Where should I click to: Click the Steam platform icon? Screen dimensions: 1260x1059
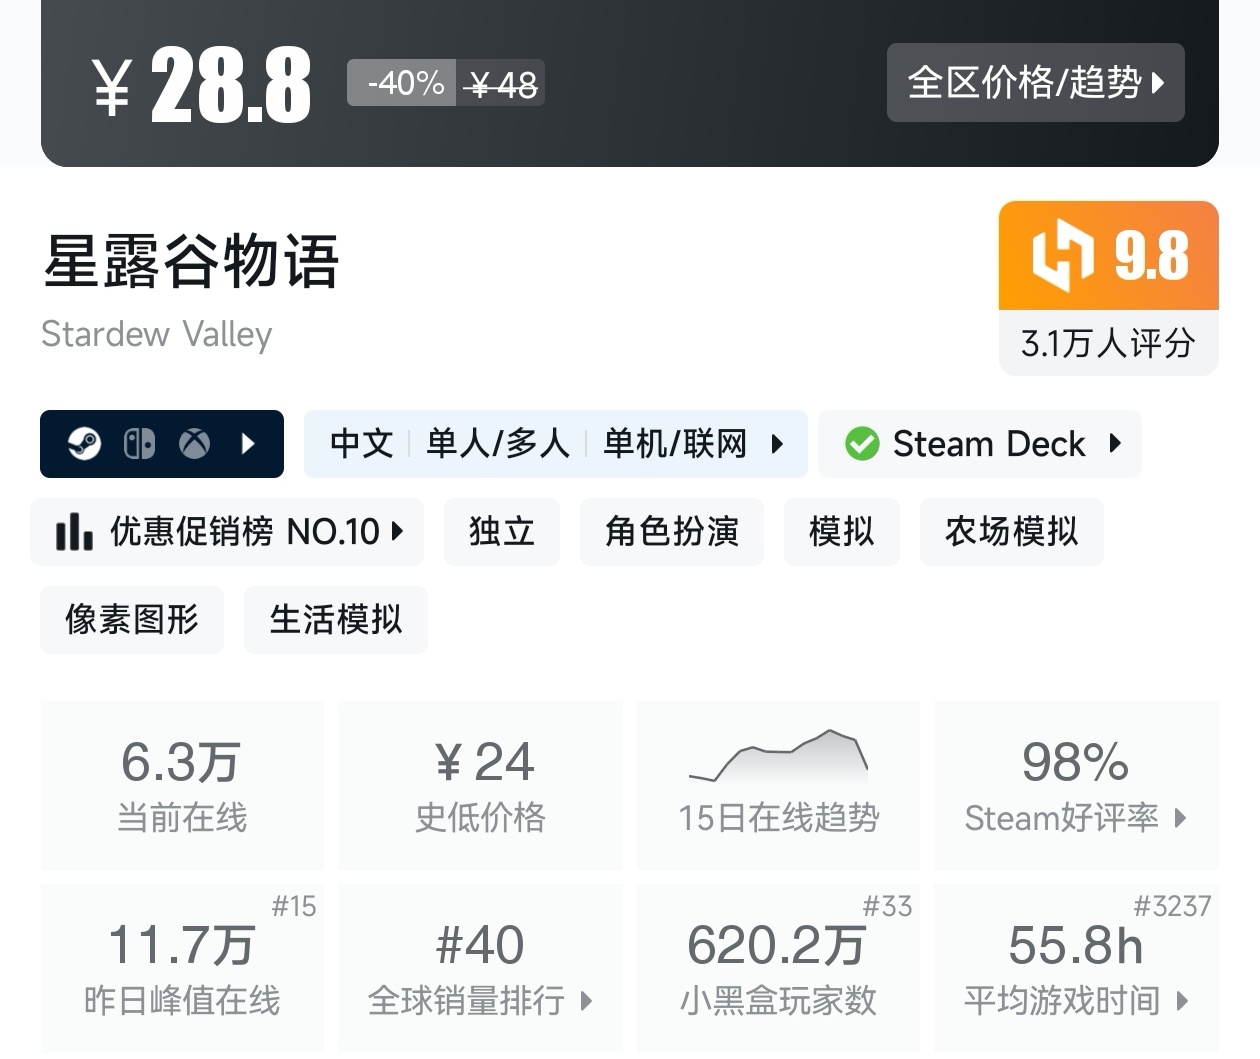pos(84,443)
